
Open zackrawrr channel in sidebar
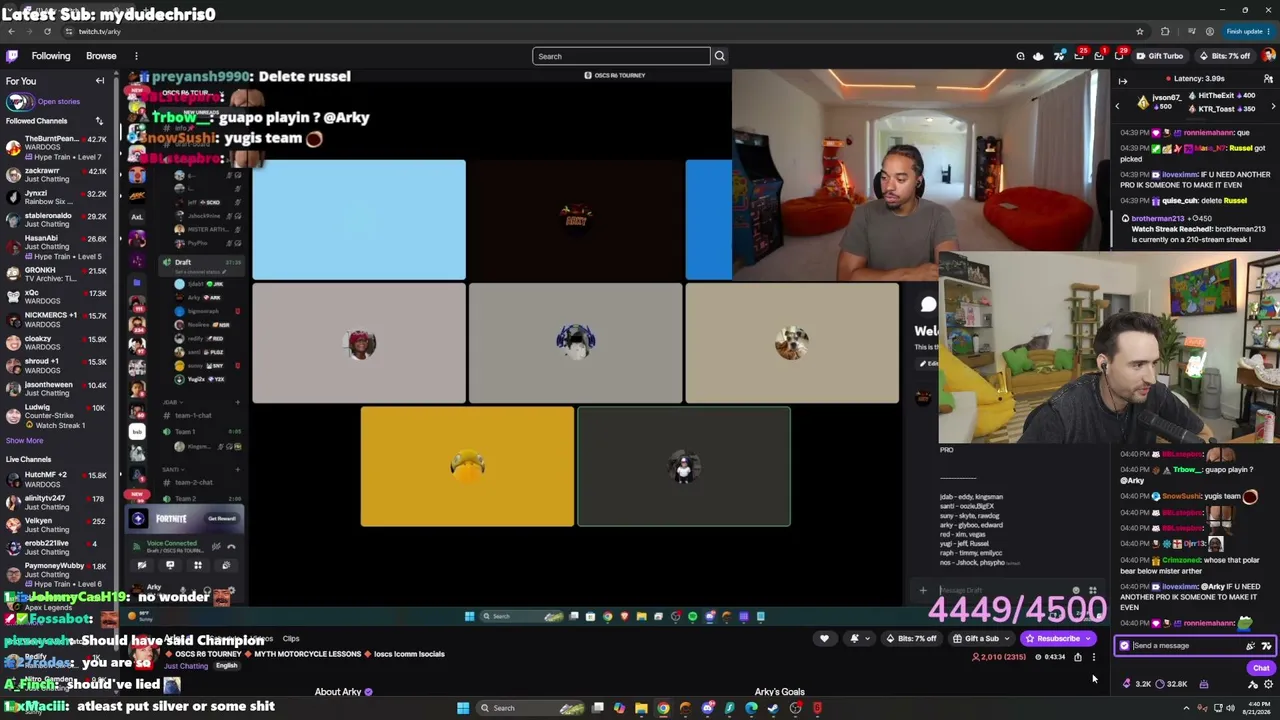coord(56,175)
